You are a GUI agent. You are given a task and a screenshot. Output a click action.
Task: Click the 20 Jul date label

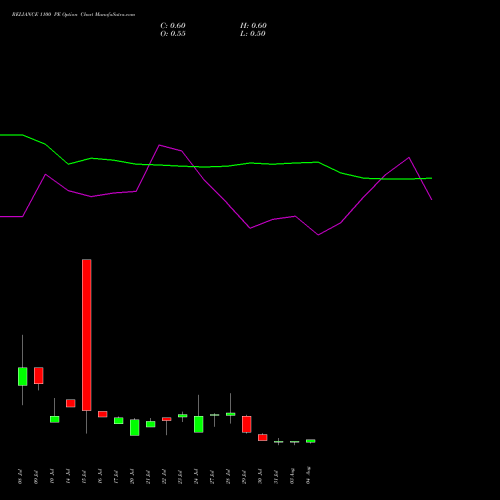pos(132,476)
